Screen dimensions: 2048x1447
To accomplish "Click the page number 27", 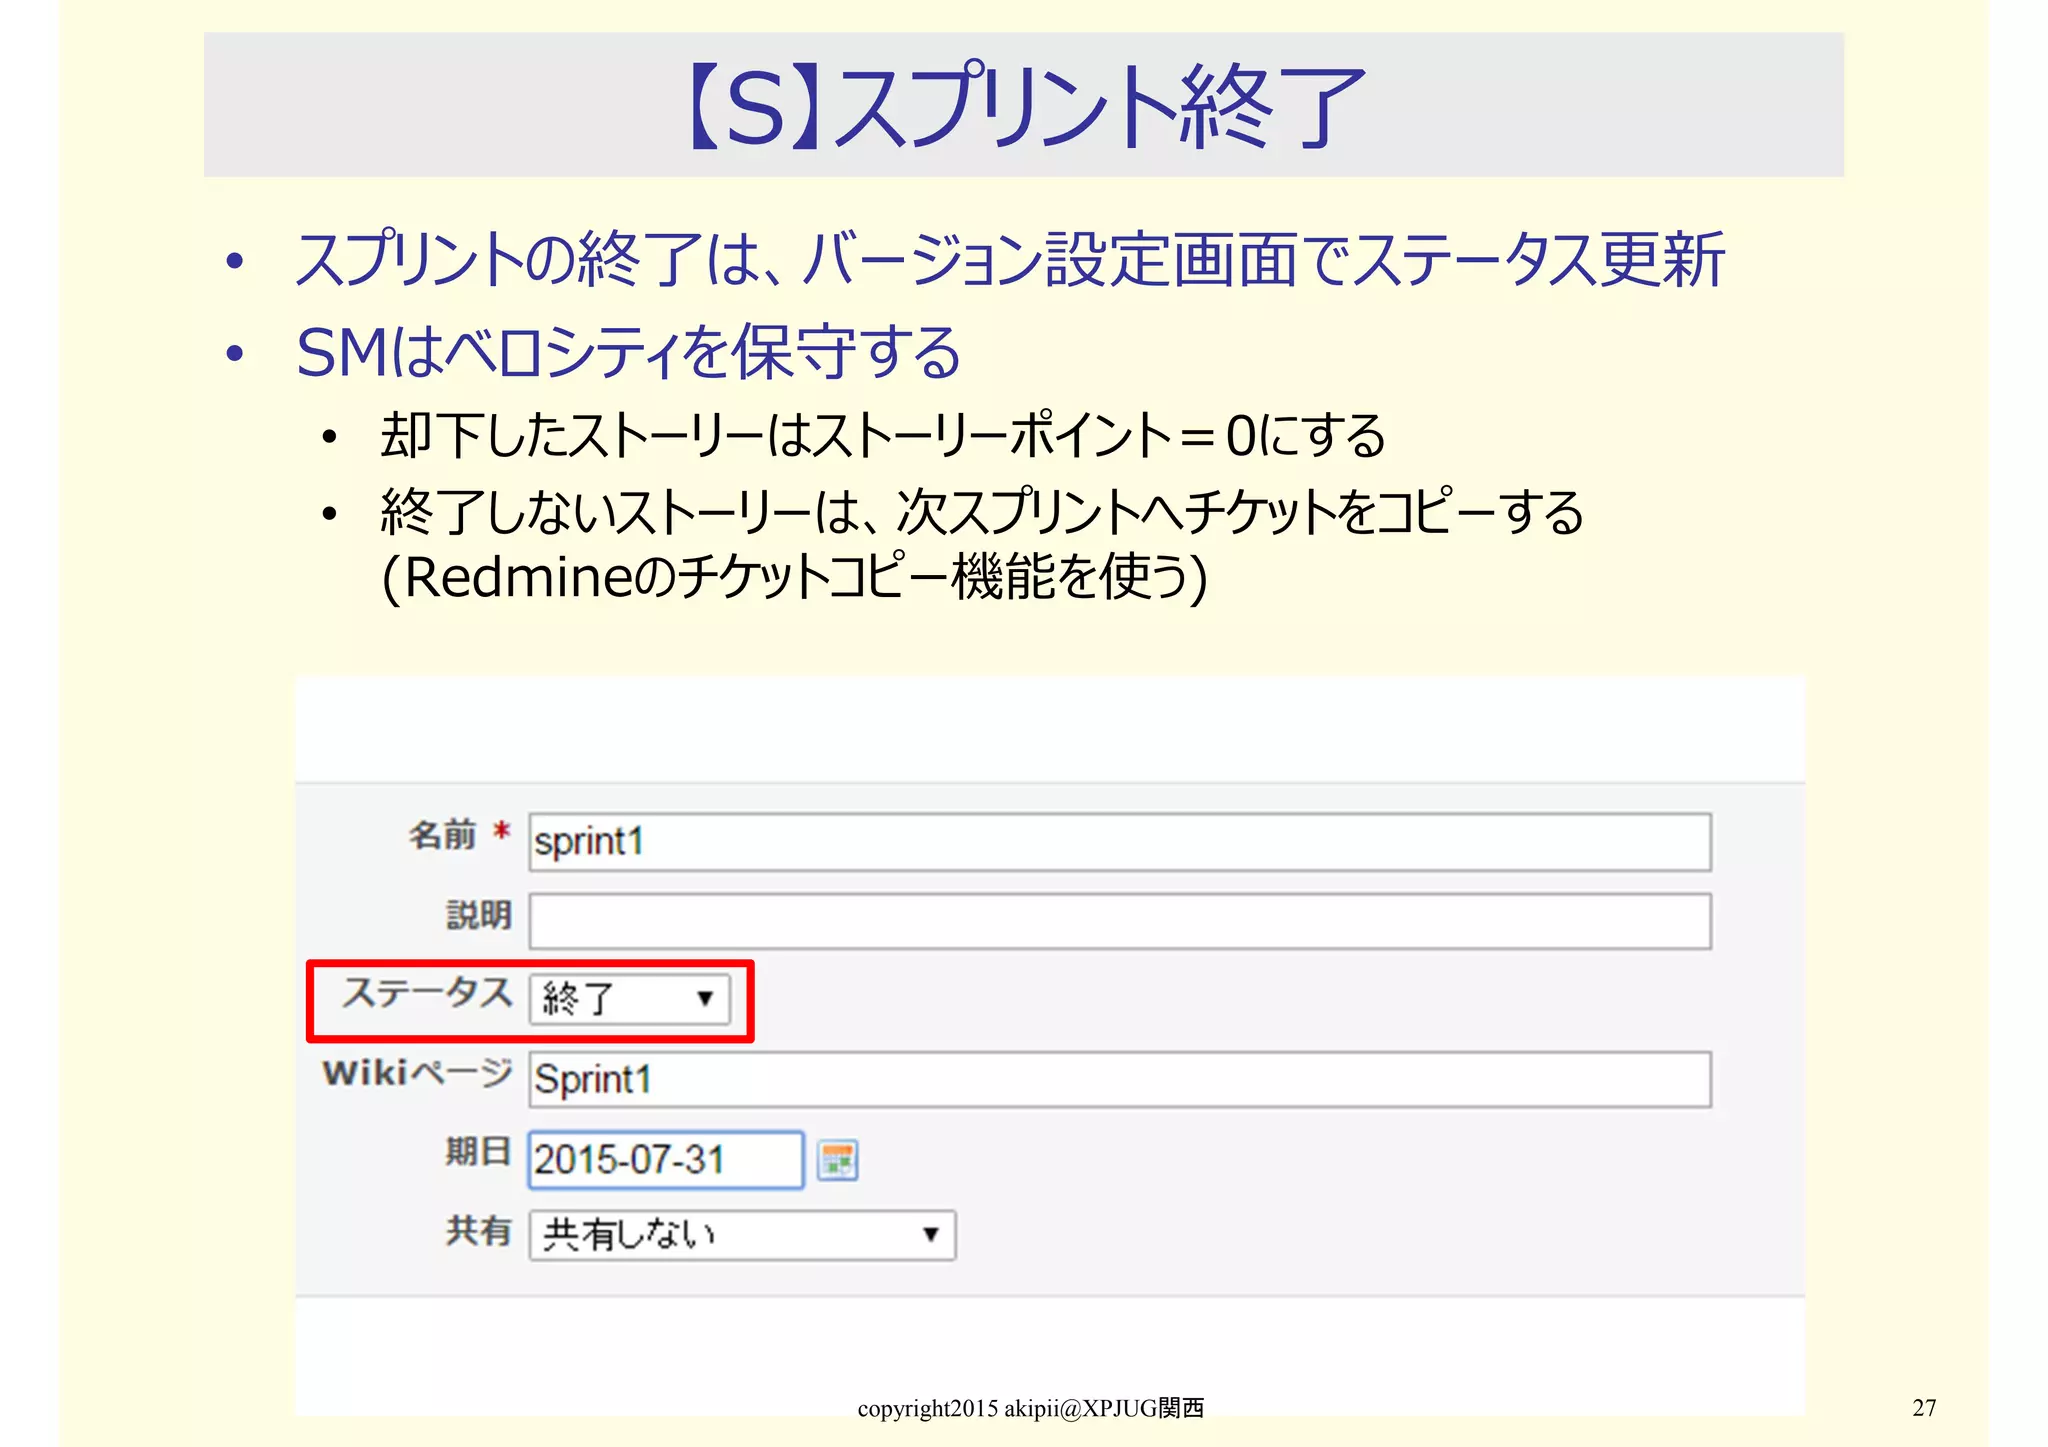I will pyautogui.click(x=1924, y=1408).
